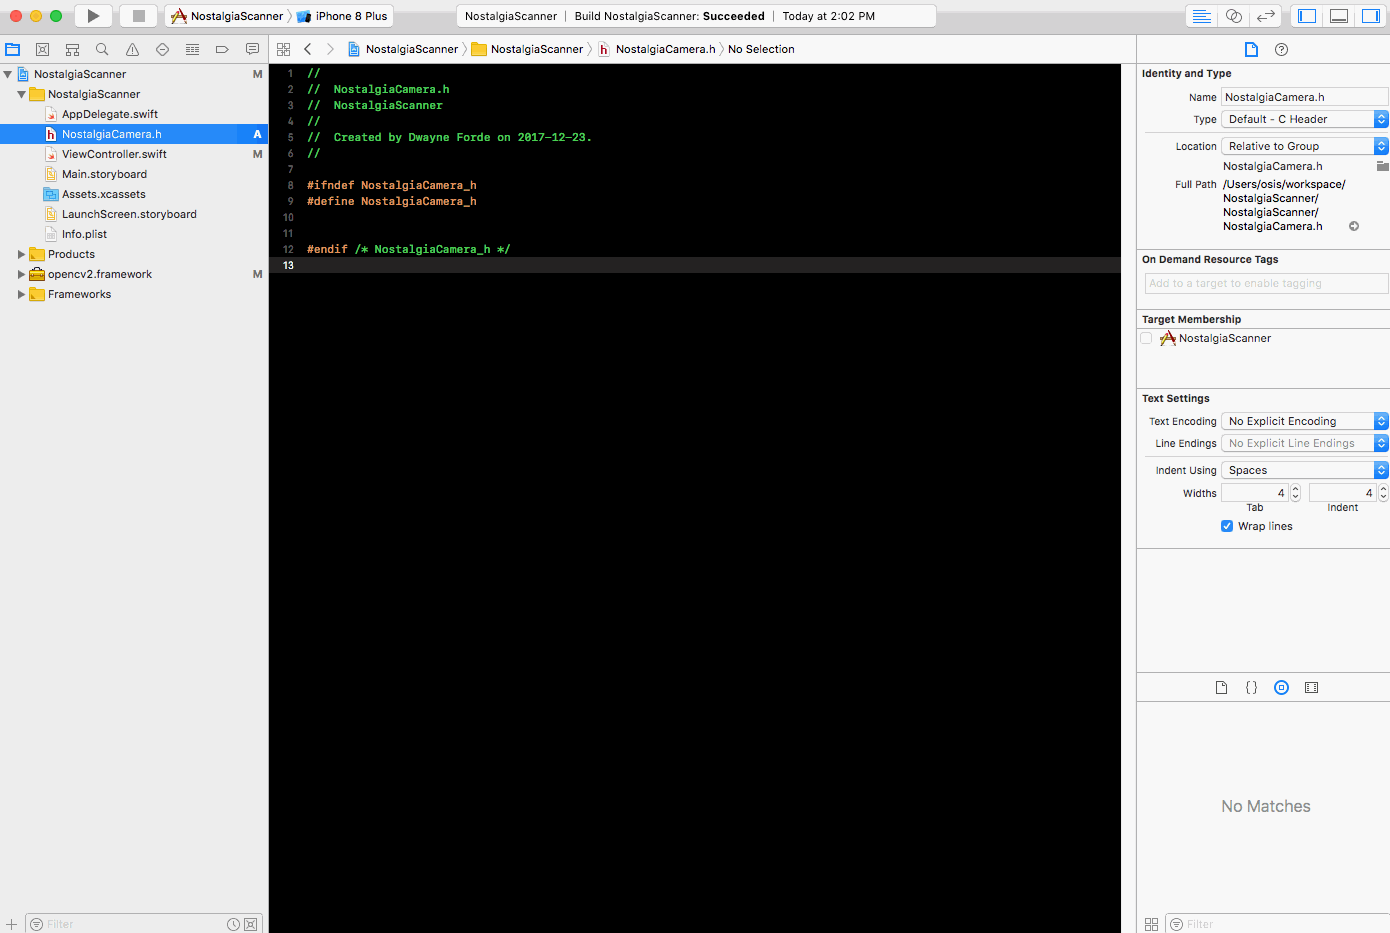This screenshot has height=933, width=1390.
Task: Collapse the NostalgiaScanner project root
Action: pyautogui.click(x=8, y=74)
